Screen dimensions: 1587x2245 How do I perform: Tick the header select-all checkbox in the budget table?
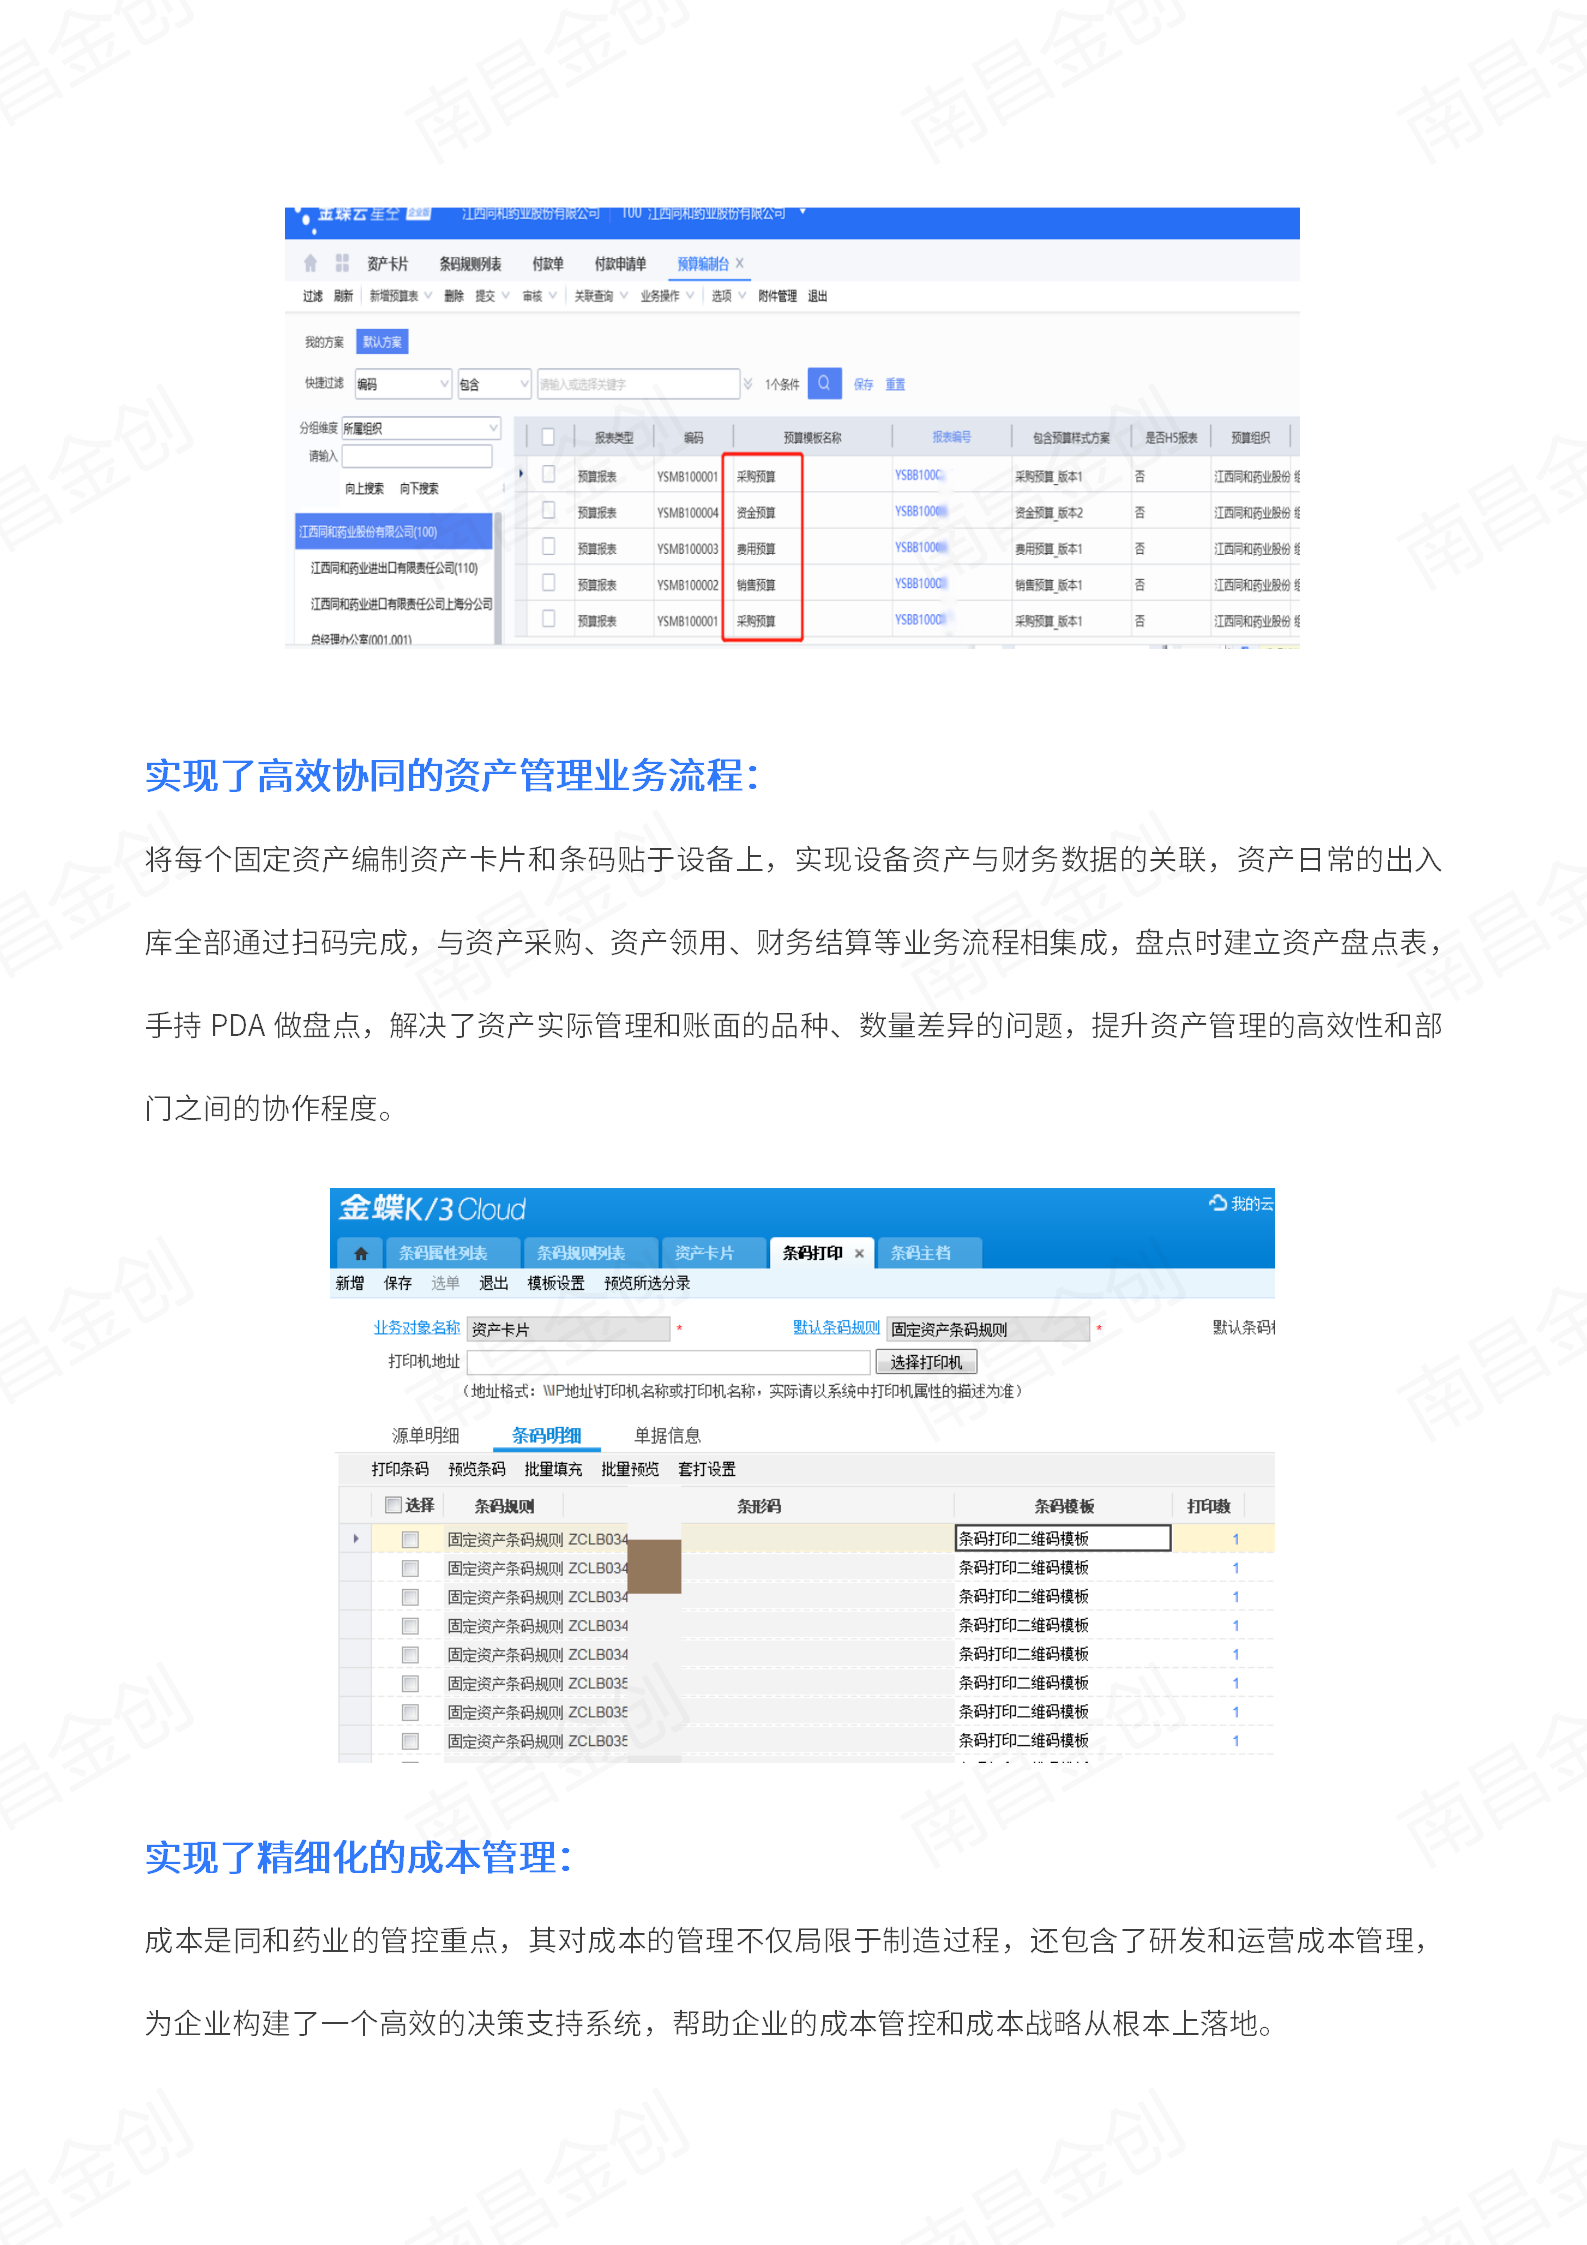(x=548, y=436)
